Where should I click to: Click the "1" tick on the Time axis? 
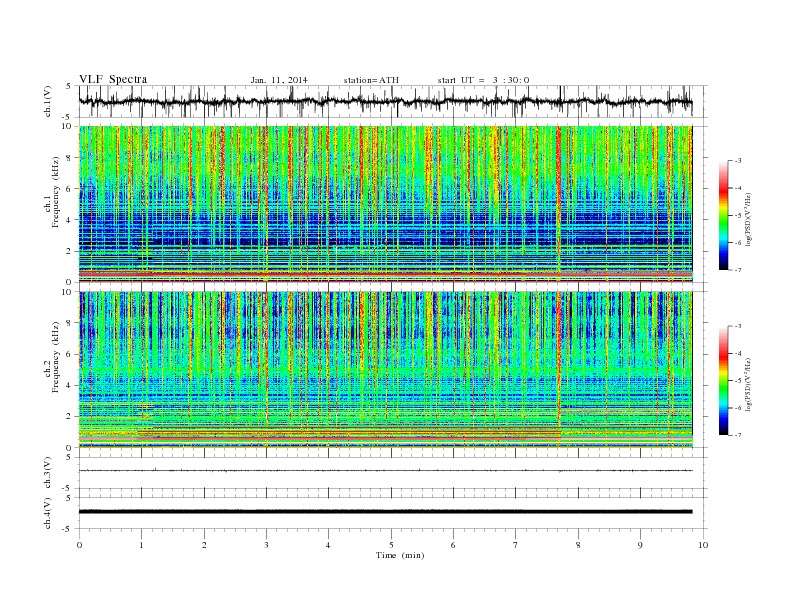141,545
